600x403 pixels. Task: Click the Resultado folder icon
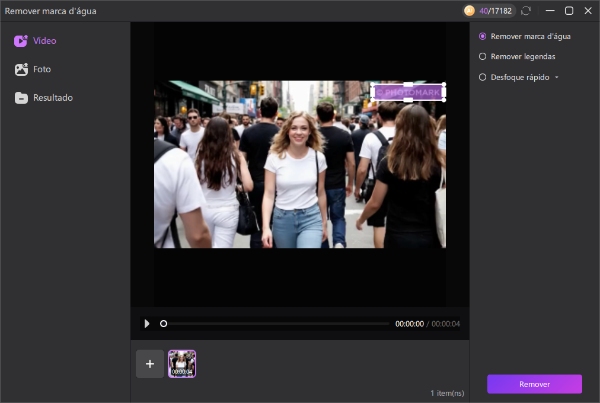point(21,97)
